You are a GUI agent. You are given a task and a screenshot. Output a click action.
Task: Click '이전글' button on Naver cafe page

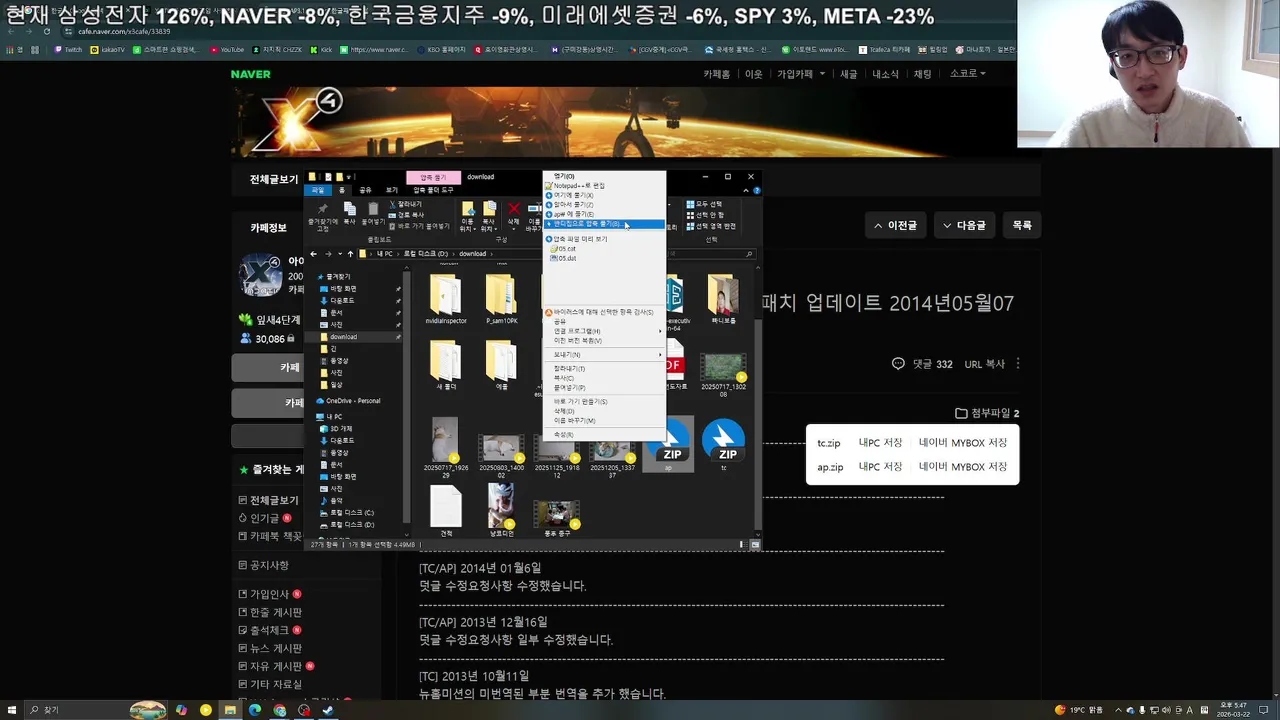point(896,226)
